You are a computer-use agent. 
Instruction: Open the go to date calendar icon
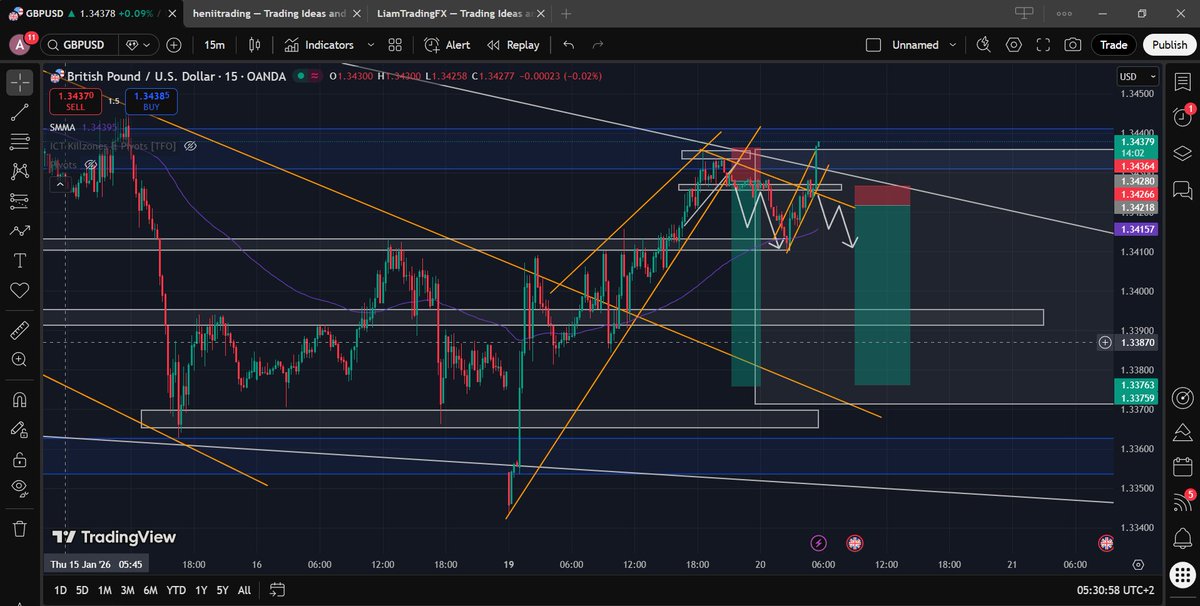(x=278, y=590)
